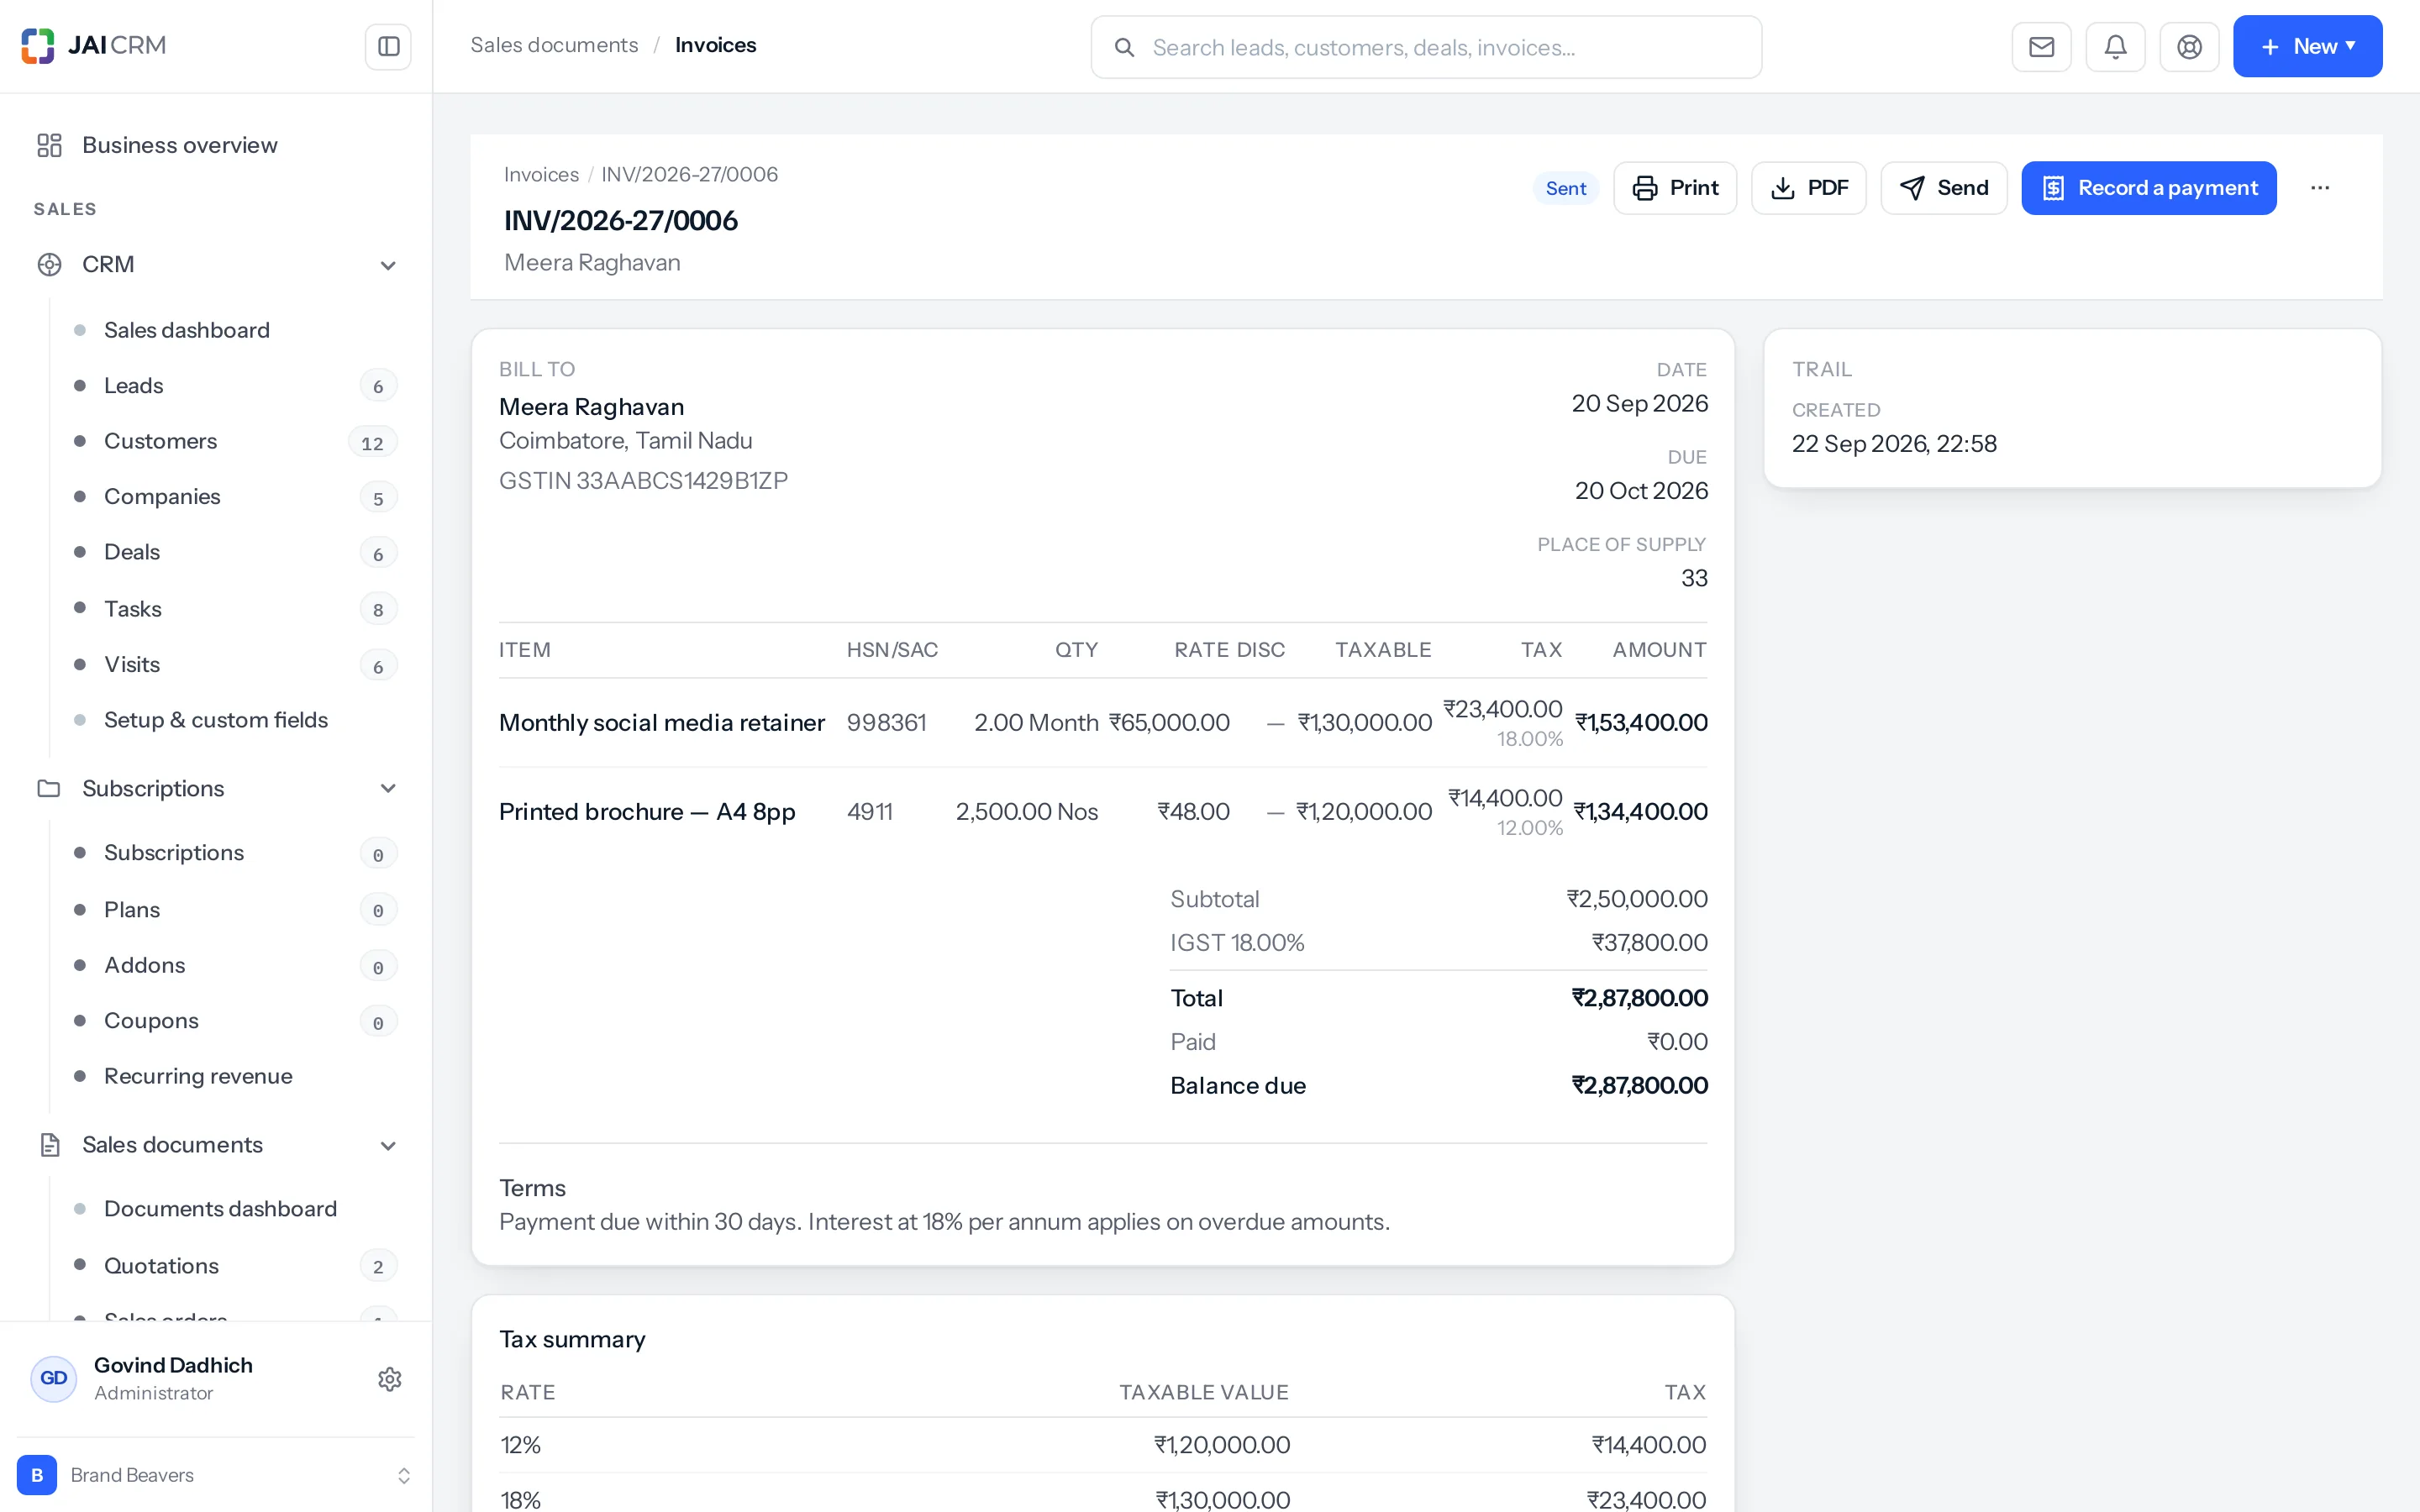This screenshot has width=2420, height=1512.
Task: Send the invoice
Action: click(x=1943, y=188)
